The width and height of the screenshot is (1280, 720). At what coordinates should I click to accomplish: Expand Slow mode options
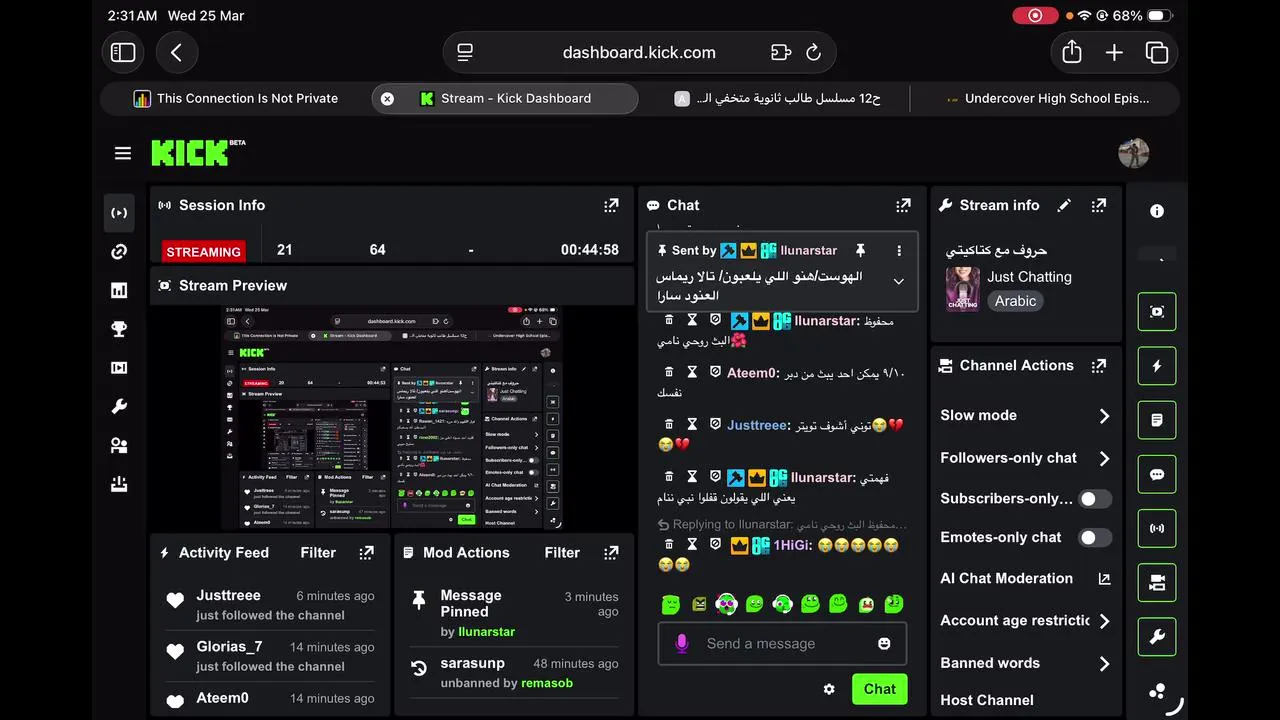click(1104, 416)
